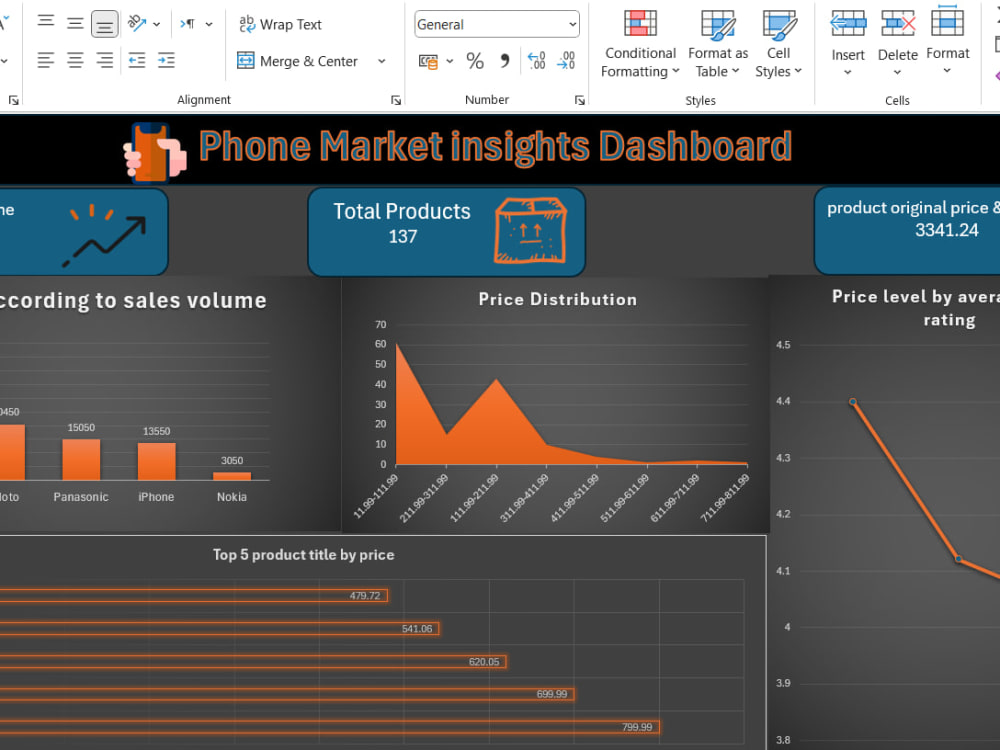1000x750 pixels.
Task: Open the General number format combo box
Action: point(497,24)
